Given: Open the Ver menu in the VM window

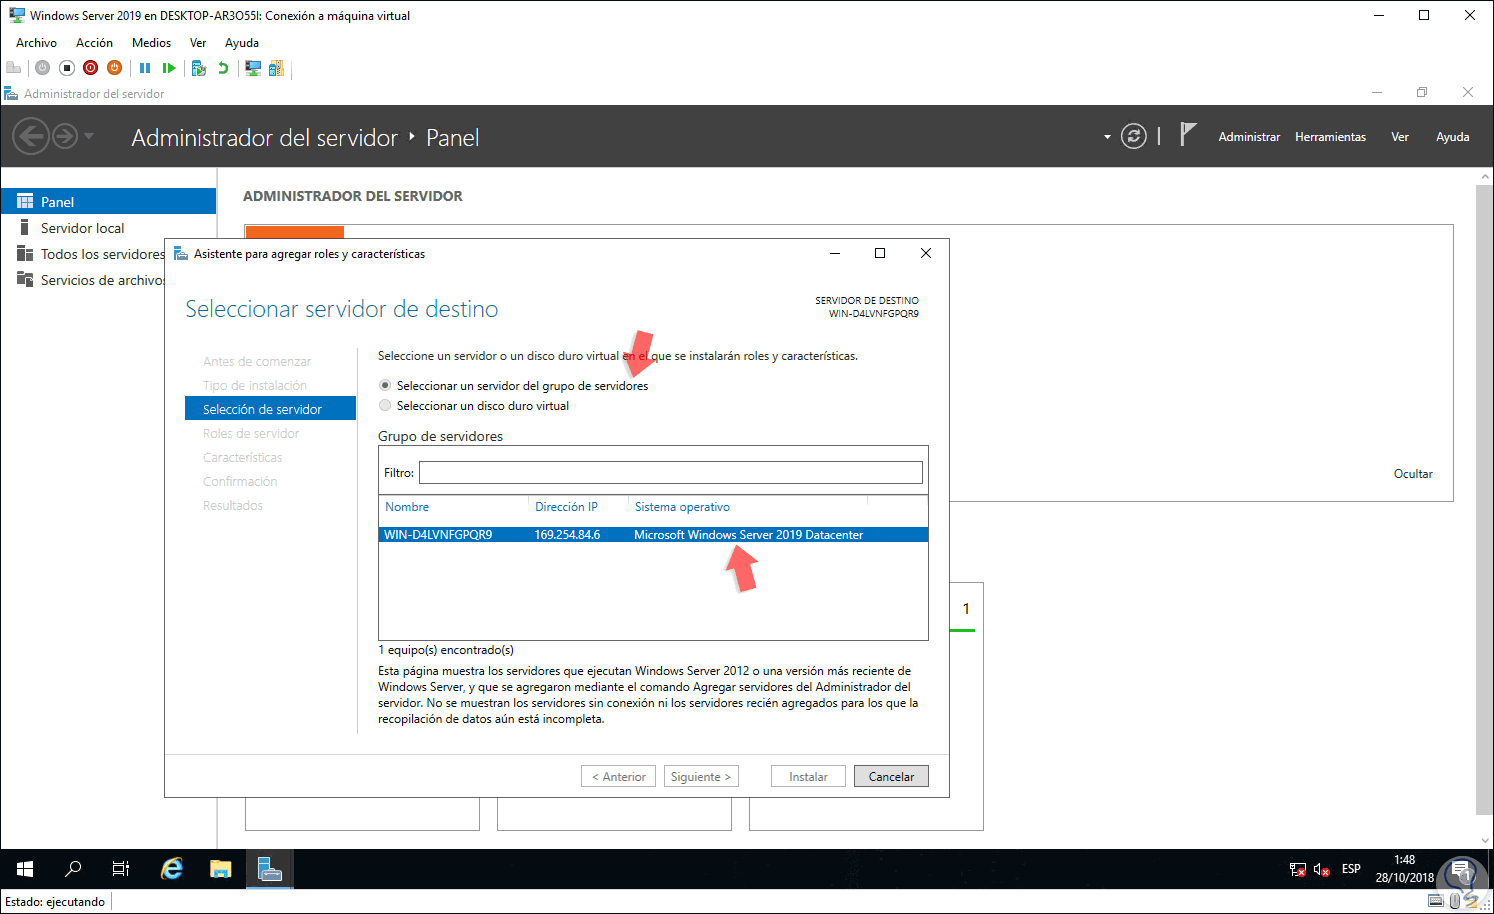Looking at the screenshot, I should [x=198, y=43].
